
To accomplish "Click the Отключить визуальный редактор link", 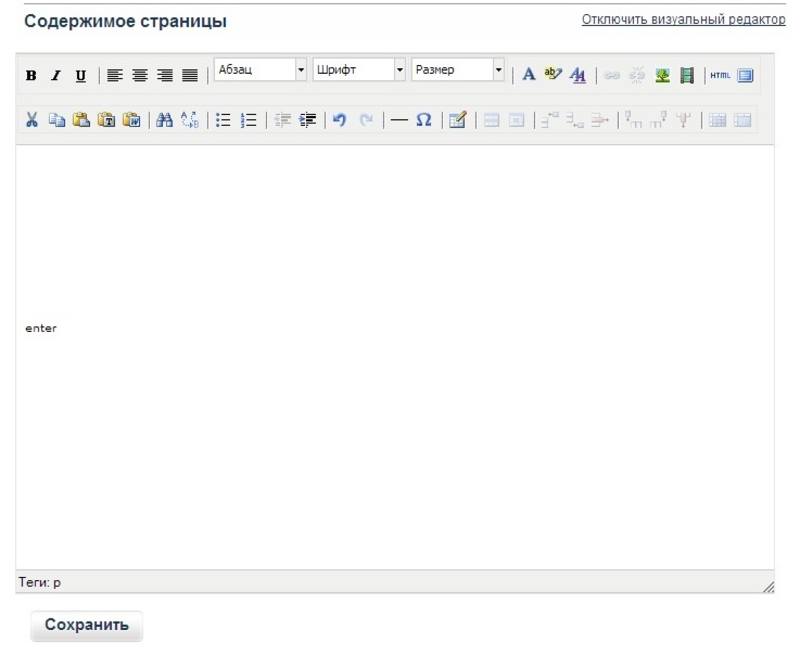I will click(x=683, y=20).
